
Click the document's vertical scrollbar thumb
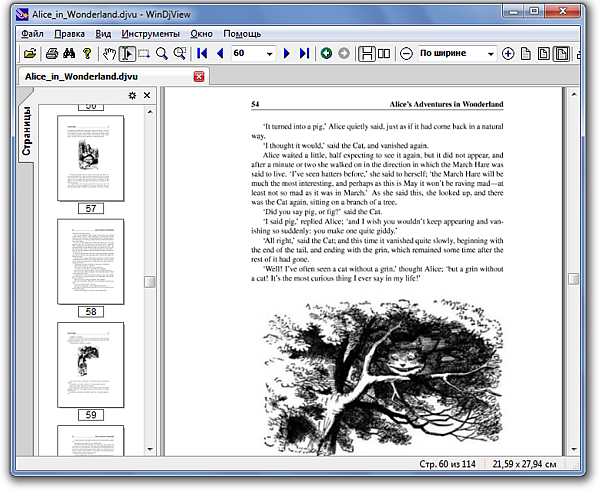[x=574, y=281]
